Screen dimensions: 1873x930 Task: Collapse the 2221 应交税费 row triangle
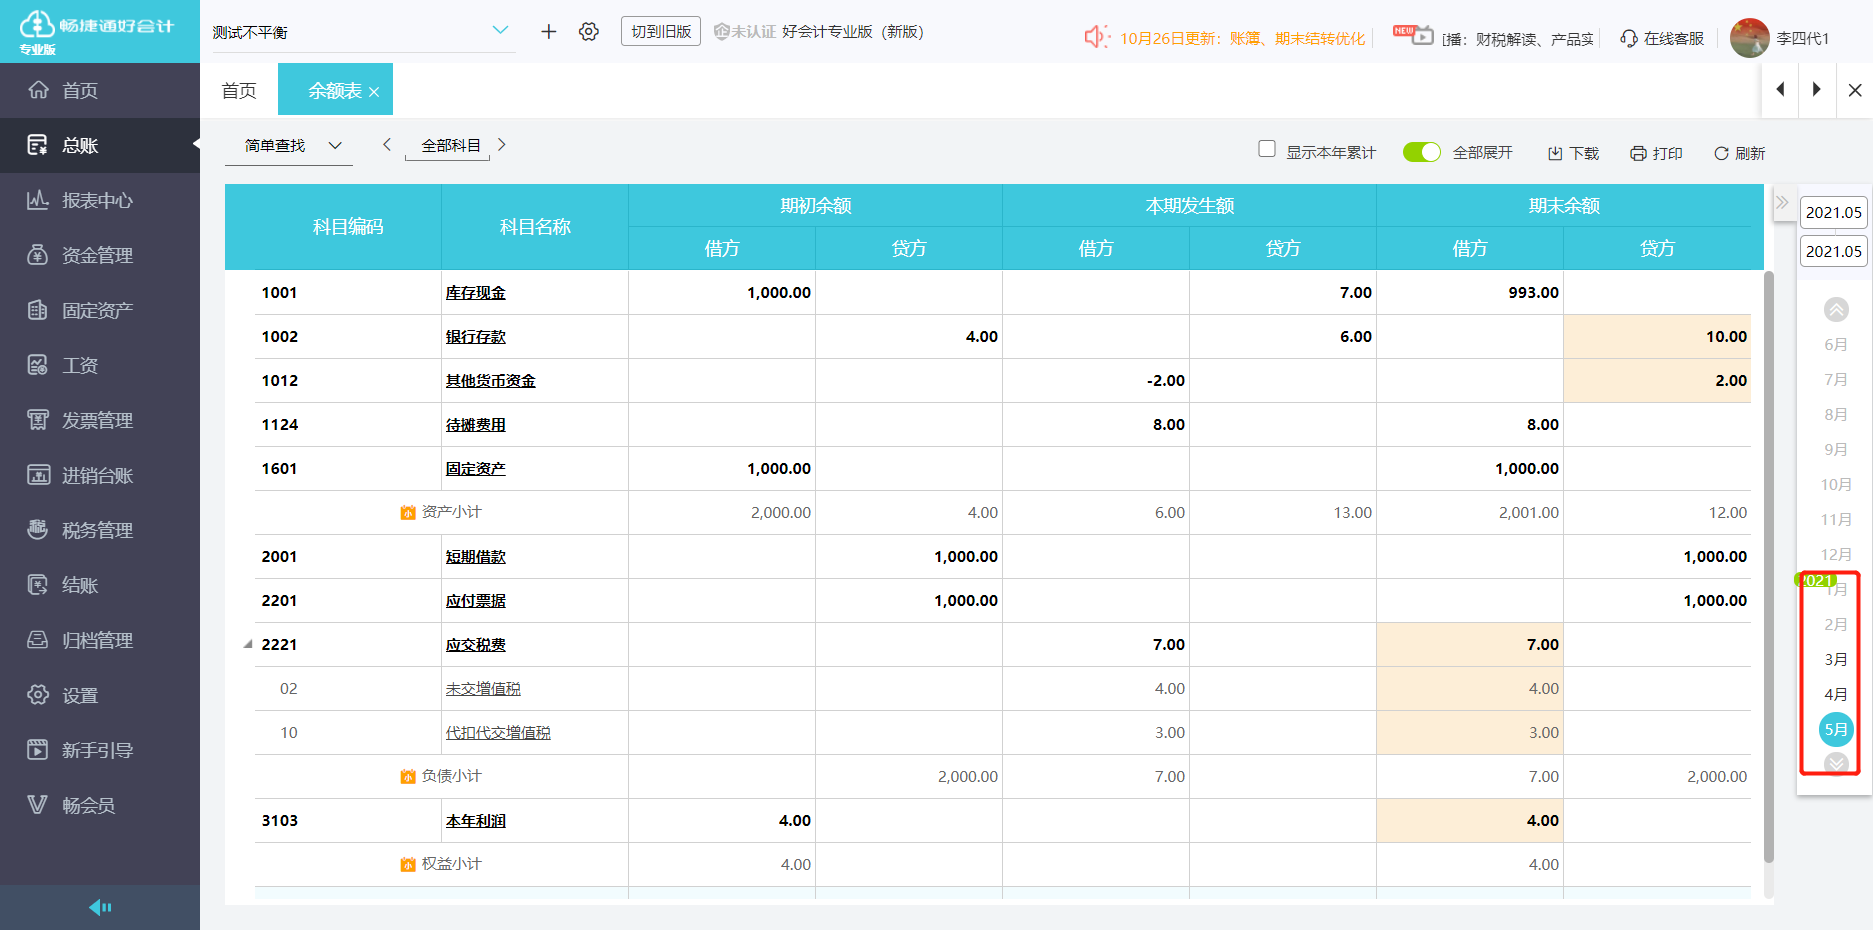pos(248,644)
